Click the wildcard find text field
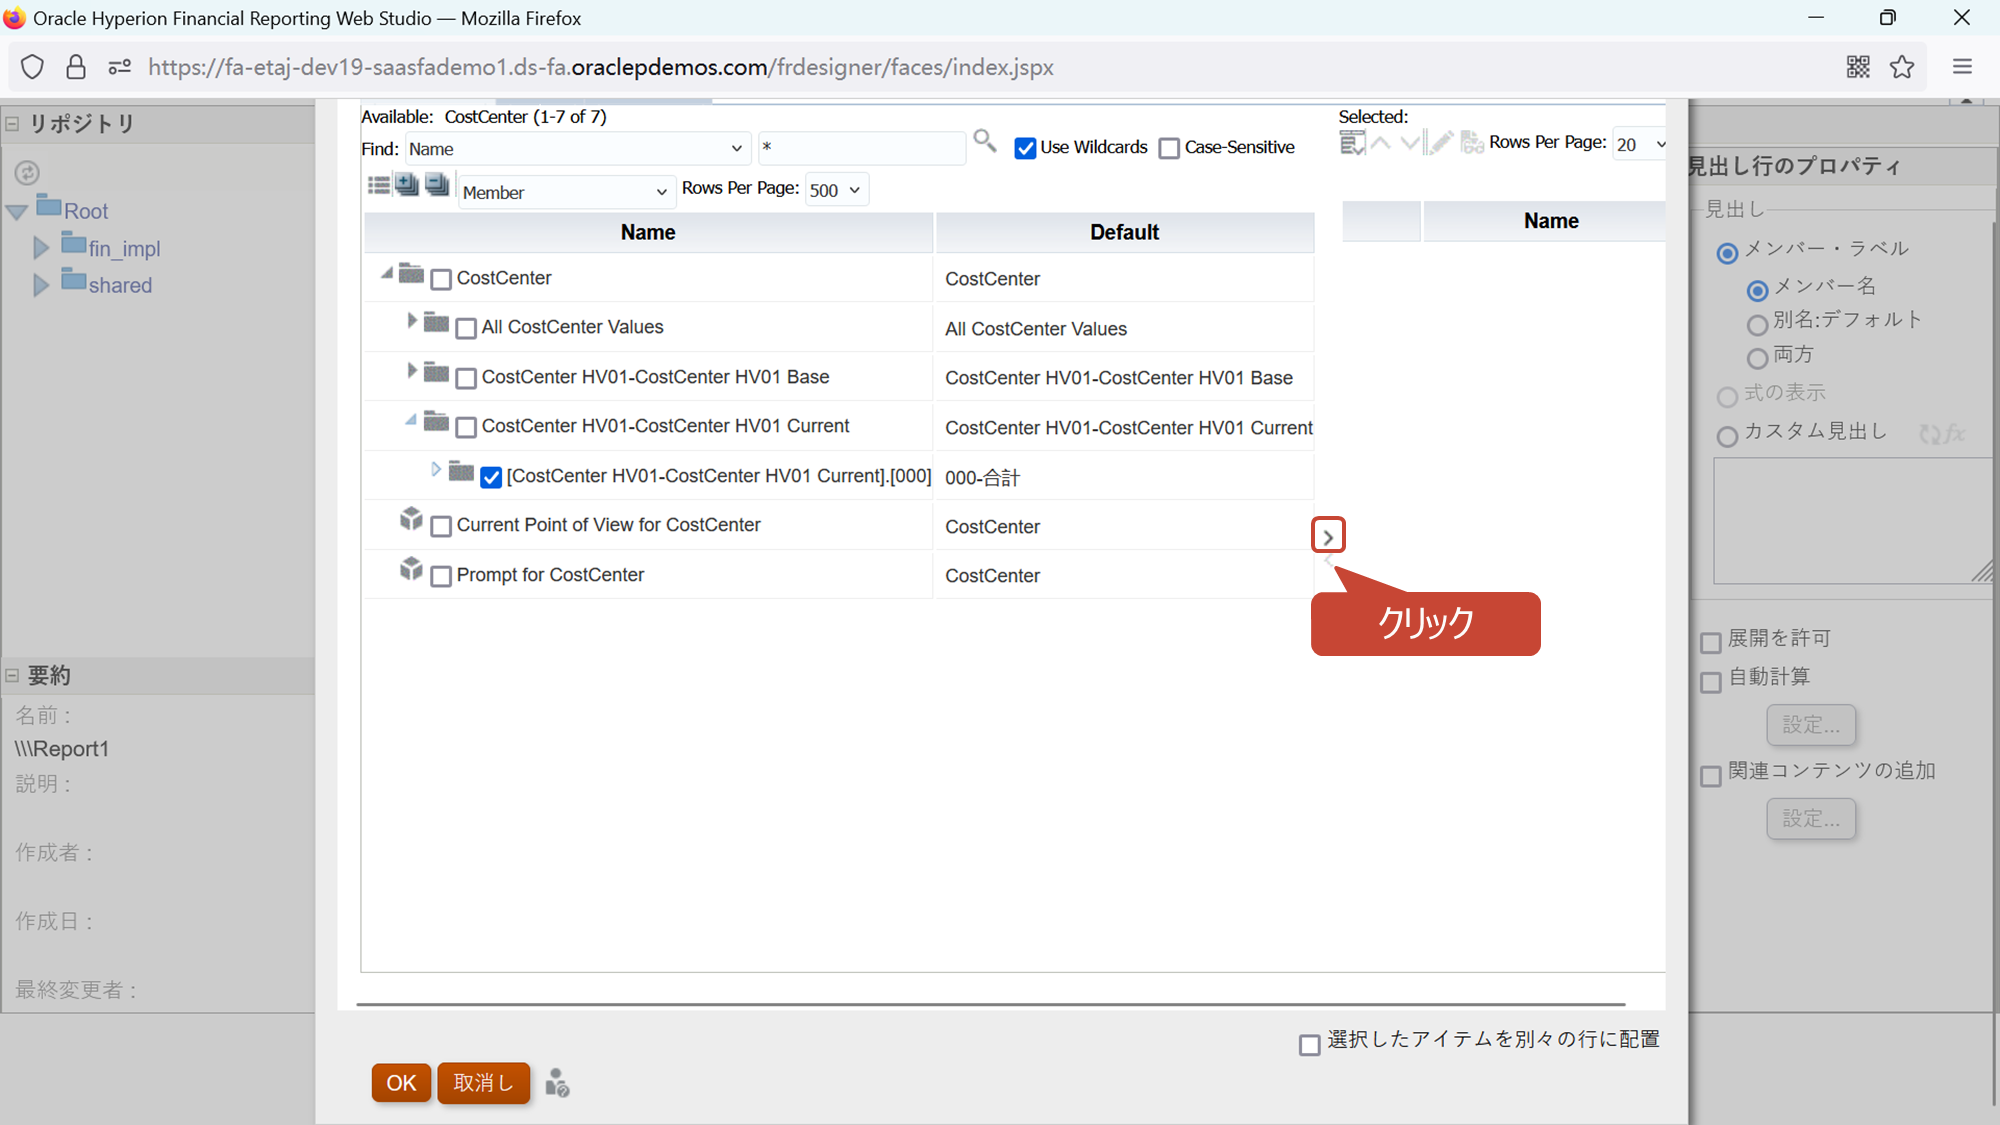Viewport: 2000px width, 1125px height. [860, 148]
